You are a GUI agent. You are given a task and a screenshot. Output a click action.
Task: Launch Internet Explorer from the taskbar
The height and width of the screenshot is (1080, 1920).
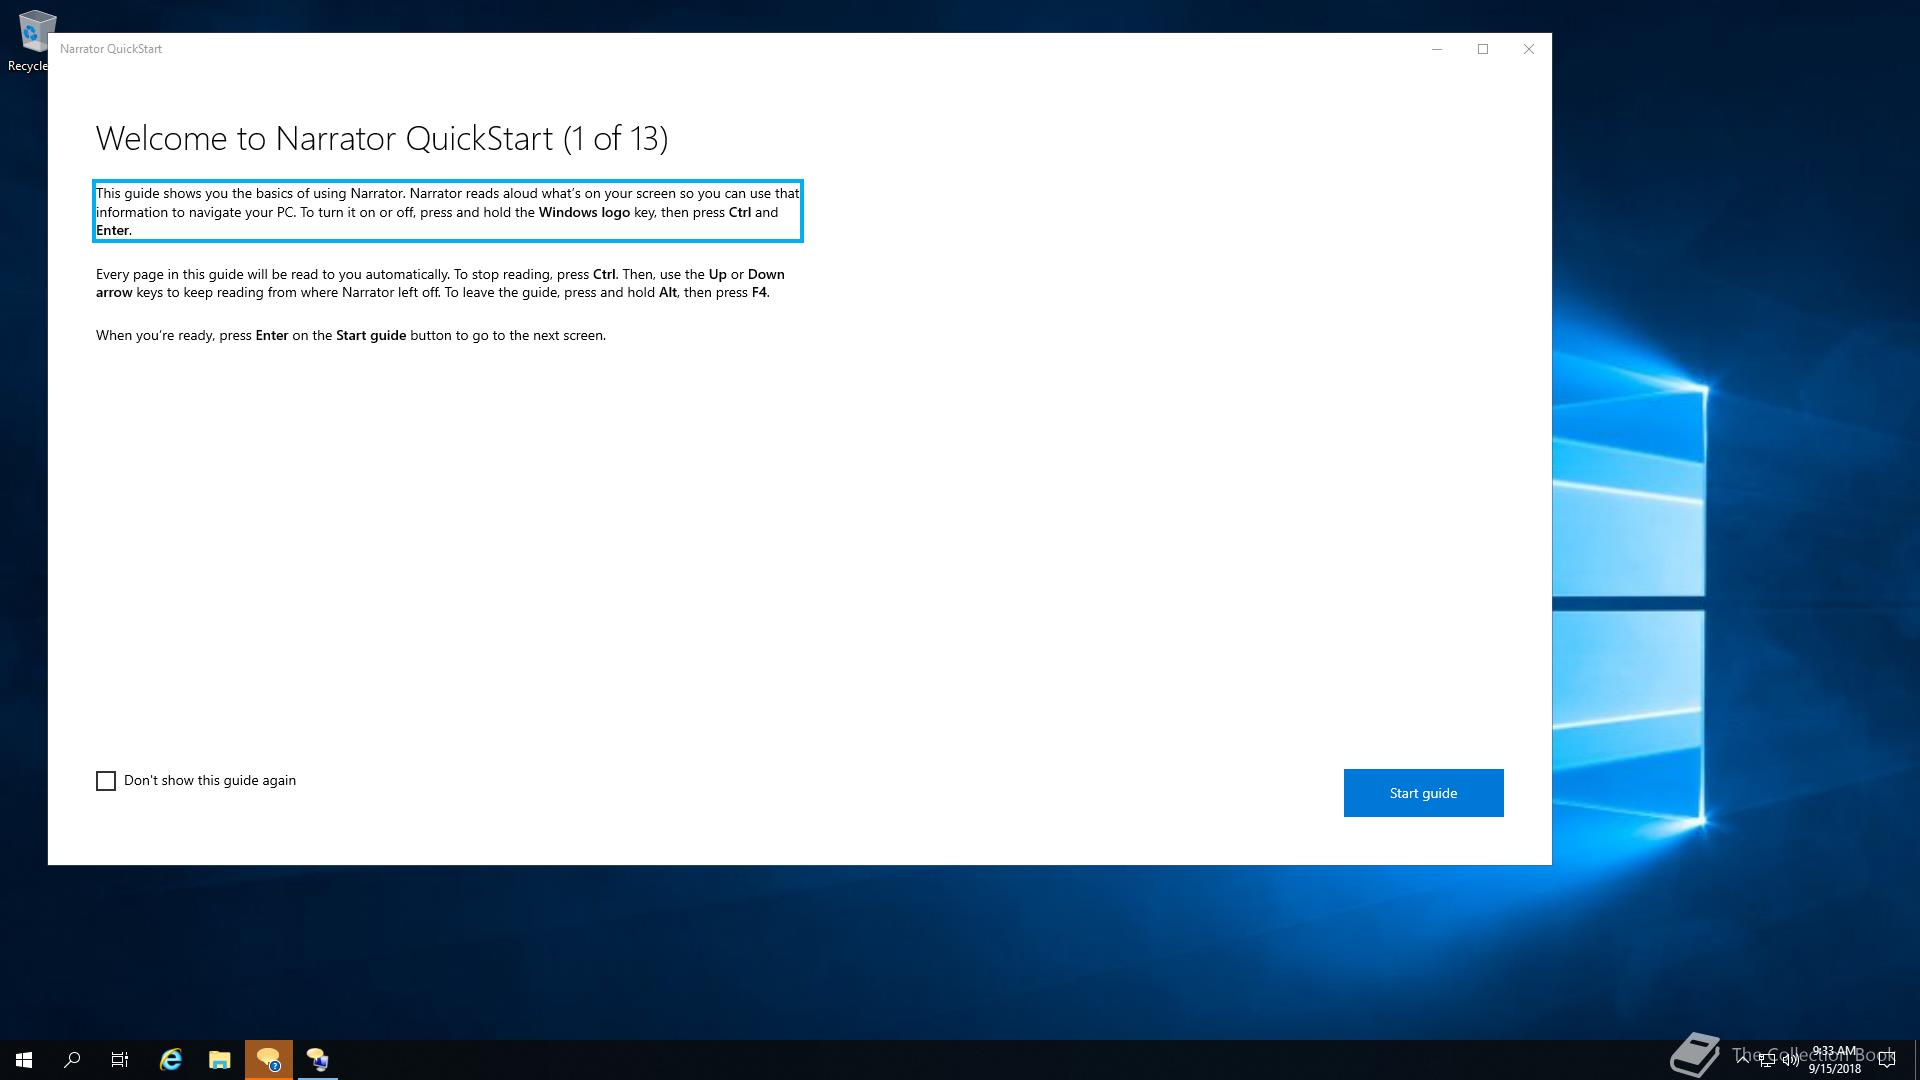click(171, 1060)
